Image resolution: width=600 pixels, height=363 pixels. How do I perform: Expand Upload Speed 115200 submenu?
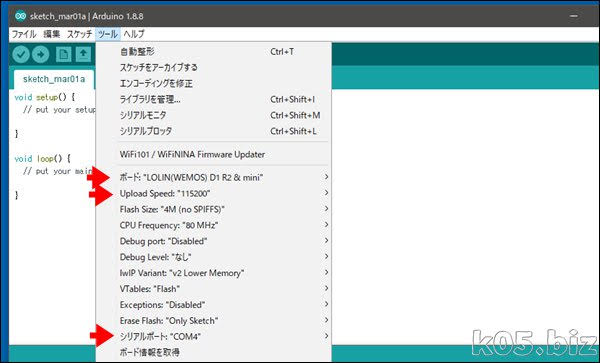click(x=214, y=194)
